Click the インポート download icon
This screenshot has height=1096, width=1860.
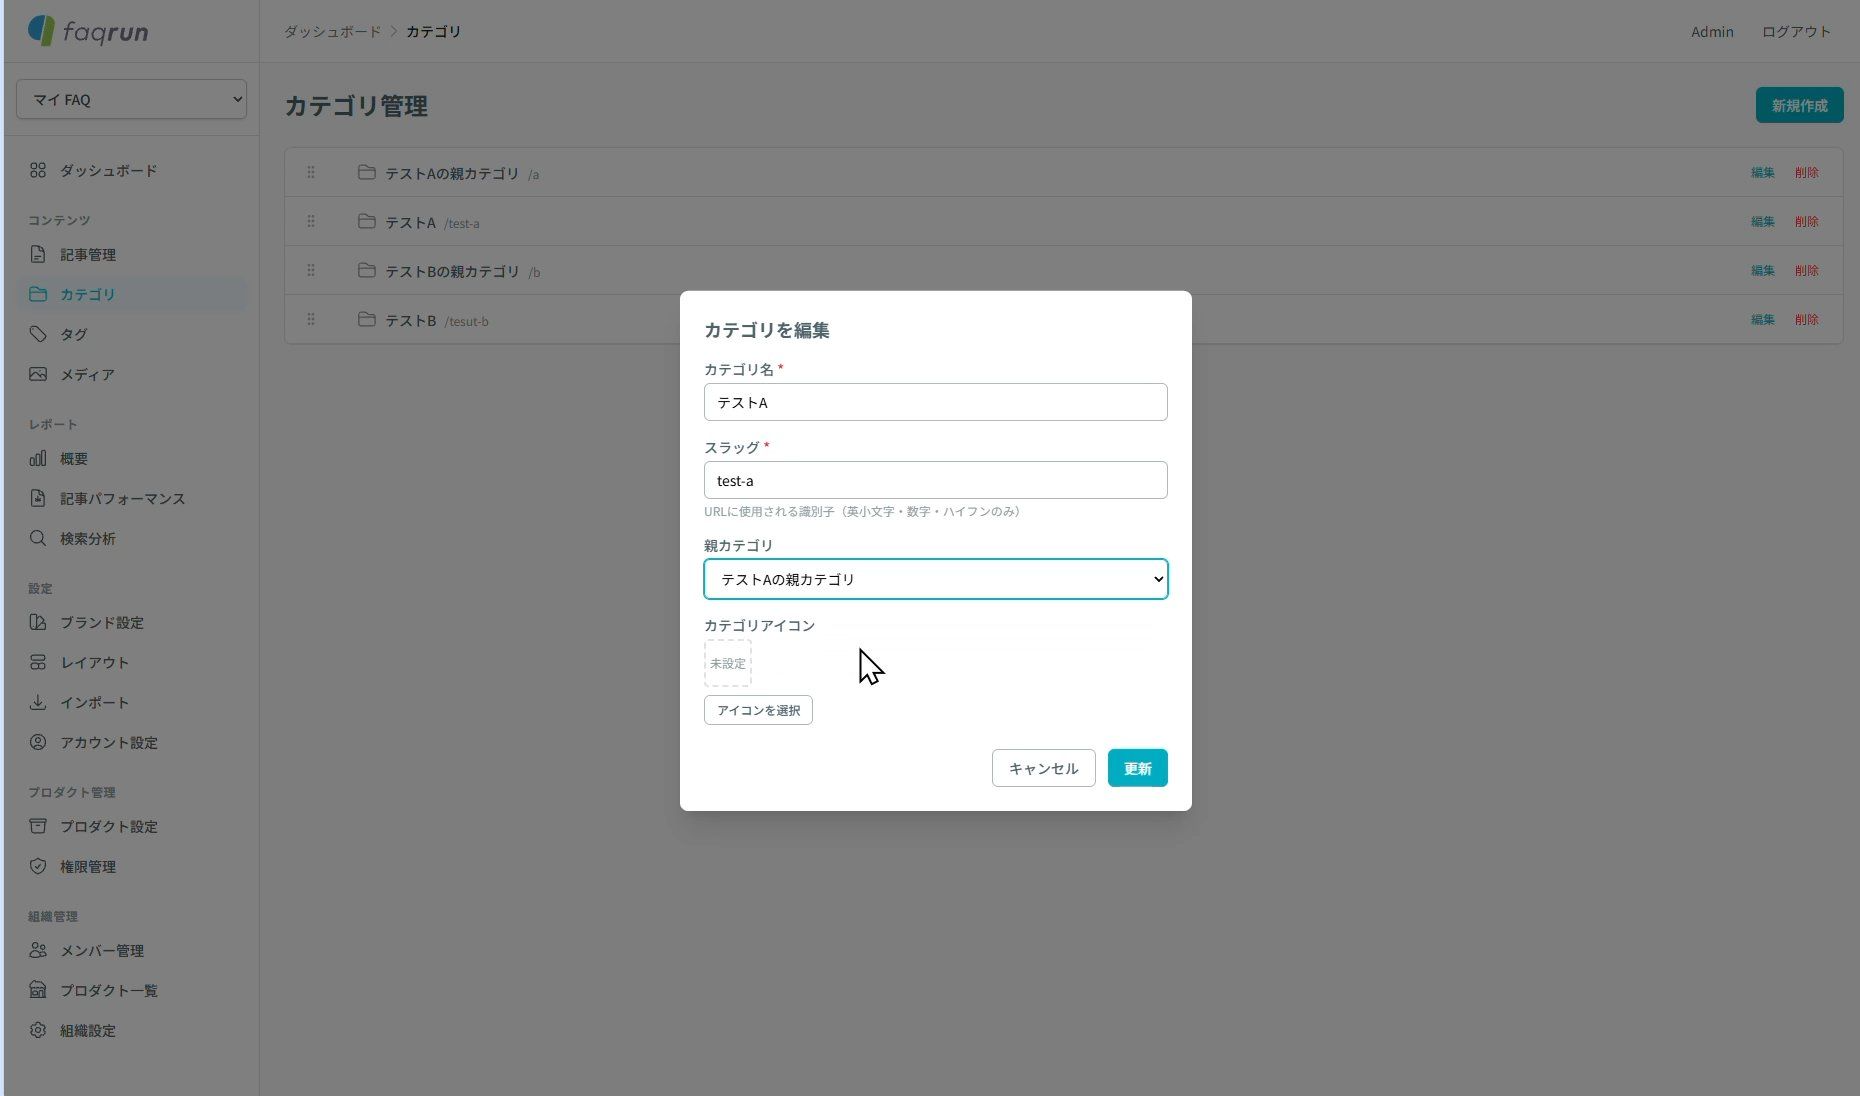point(38,702)
